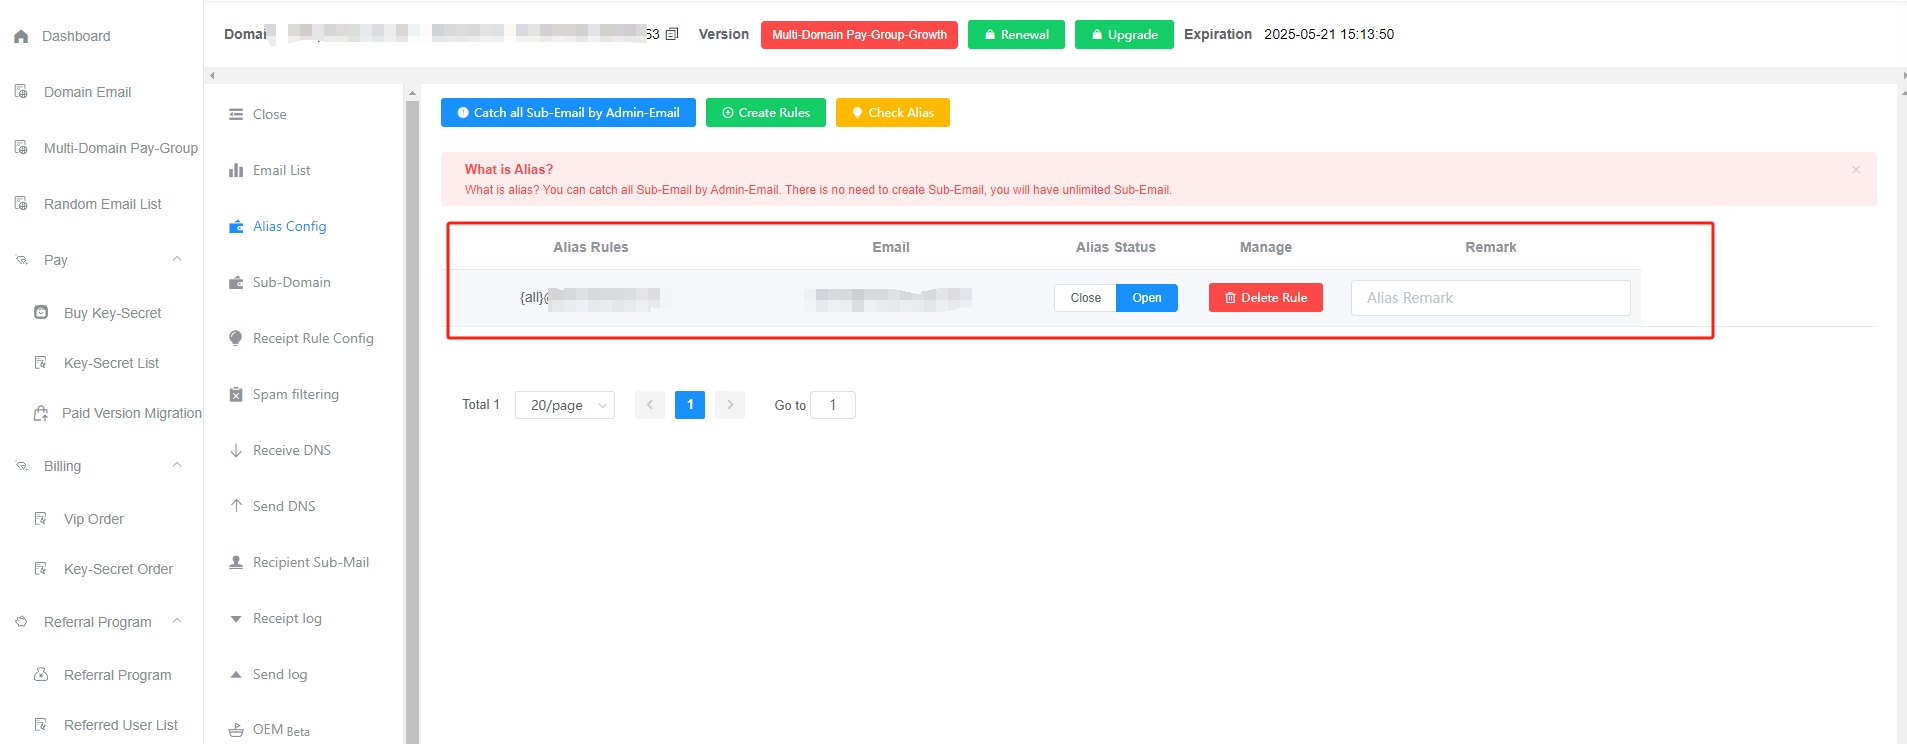1907x744 pixels.
Task: Collapse the Billing section chevron
Action: [177, 465]
